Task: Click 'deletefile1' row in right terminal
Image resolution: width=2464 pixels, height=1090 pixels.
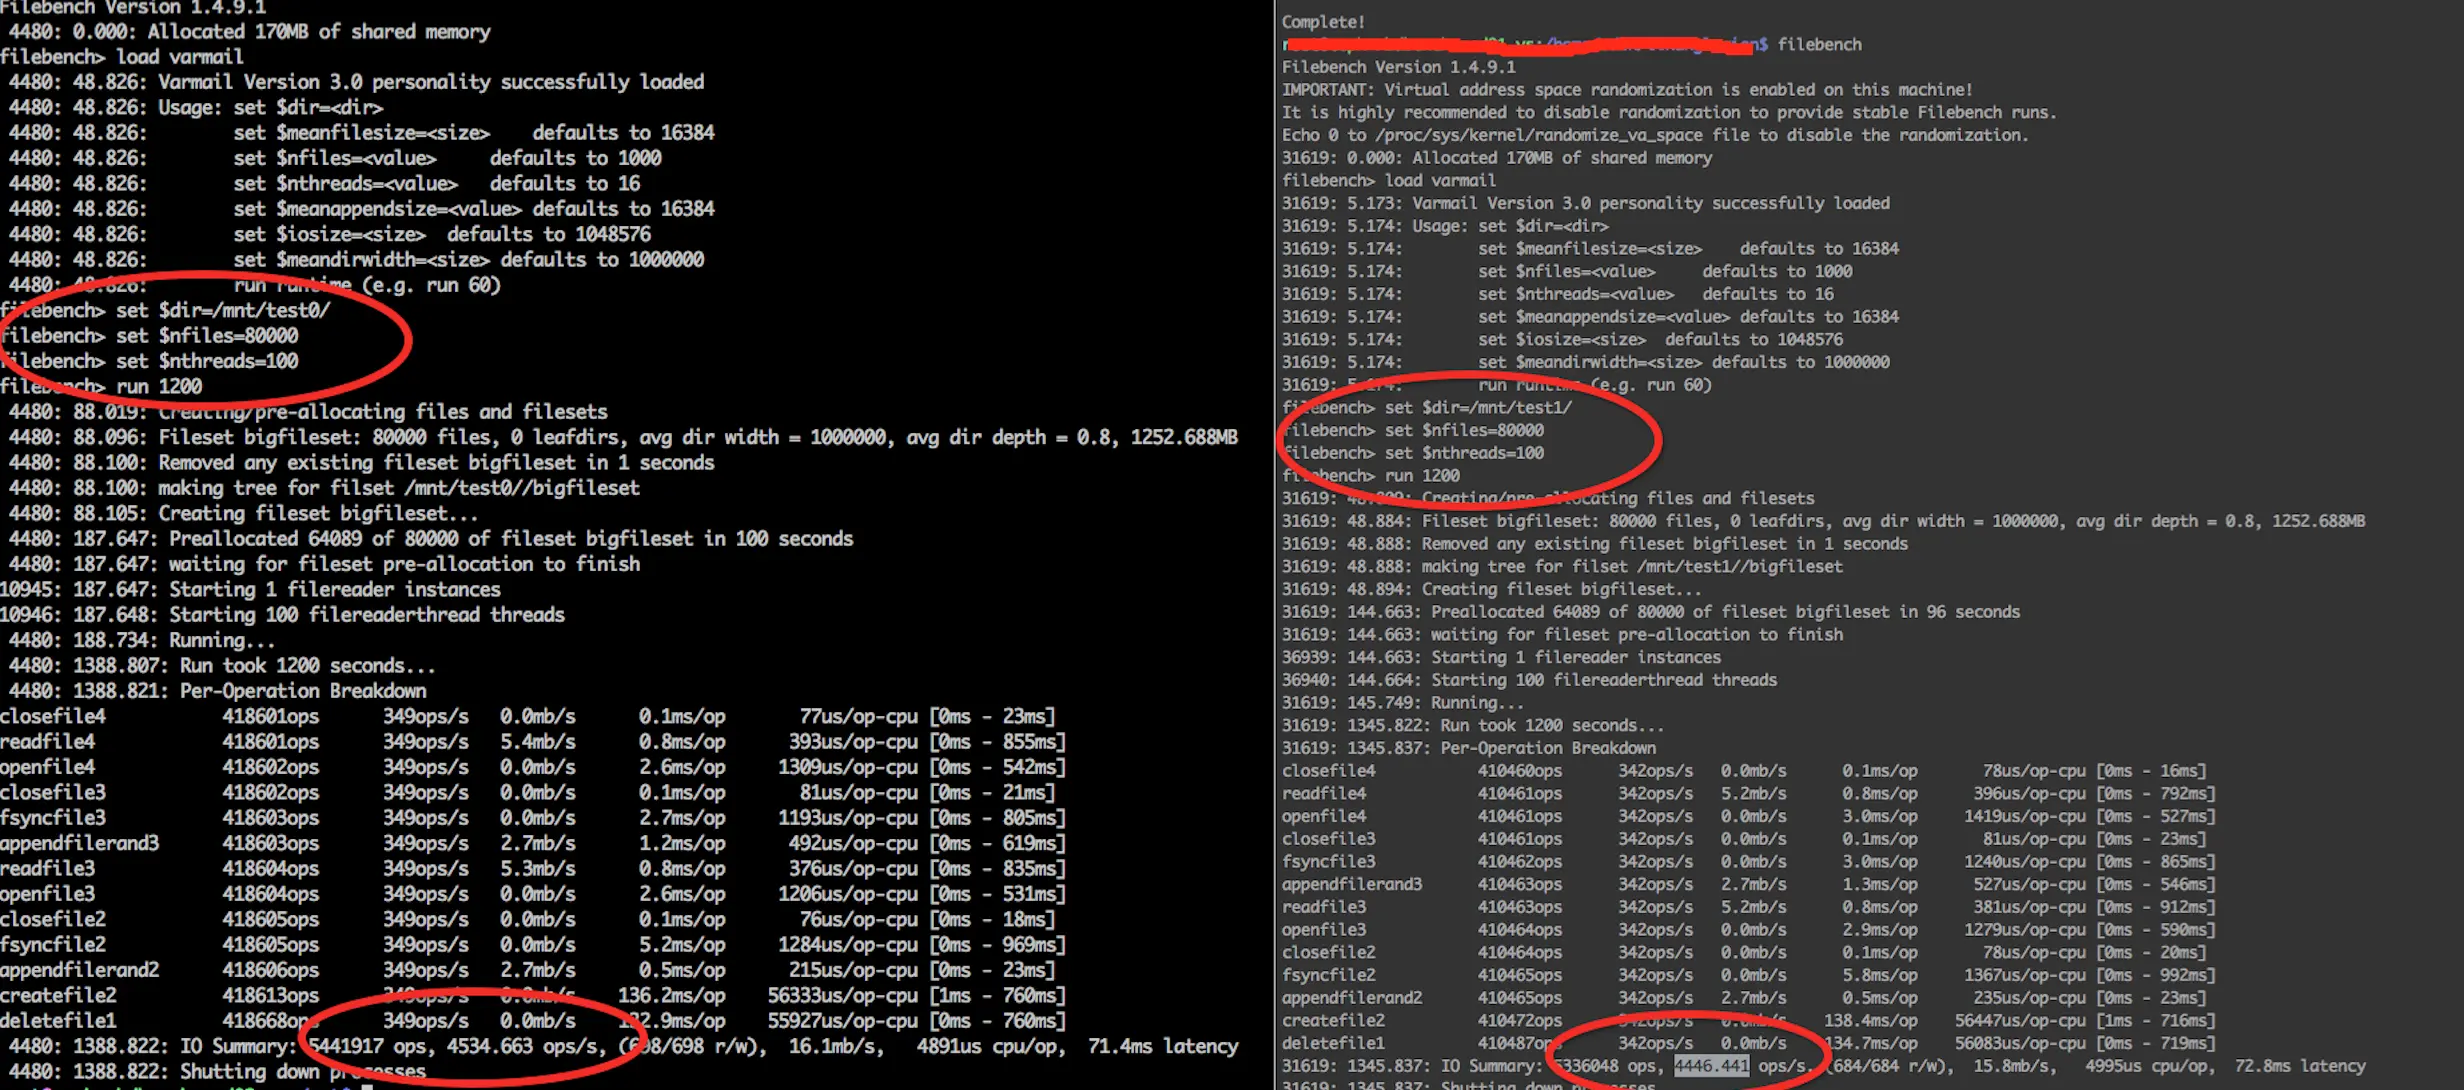Action: pos(1749,1043)
